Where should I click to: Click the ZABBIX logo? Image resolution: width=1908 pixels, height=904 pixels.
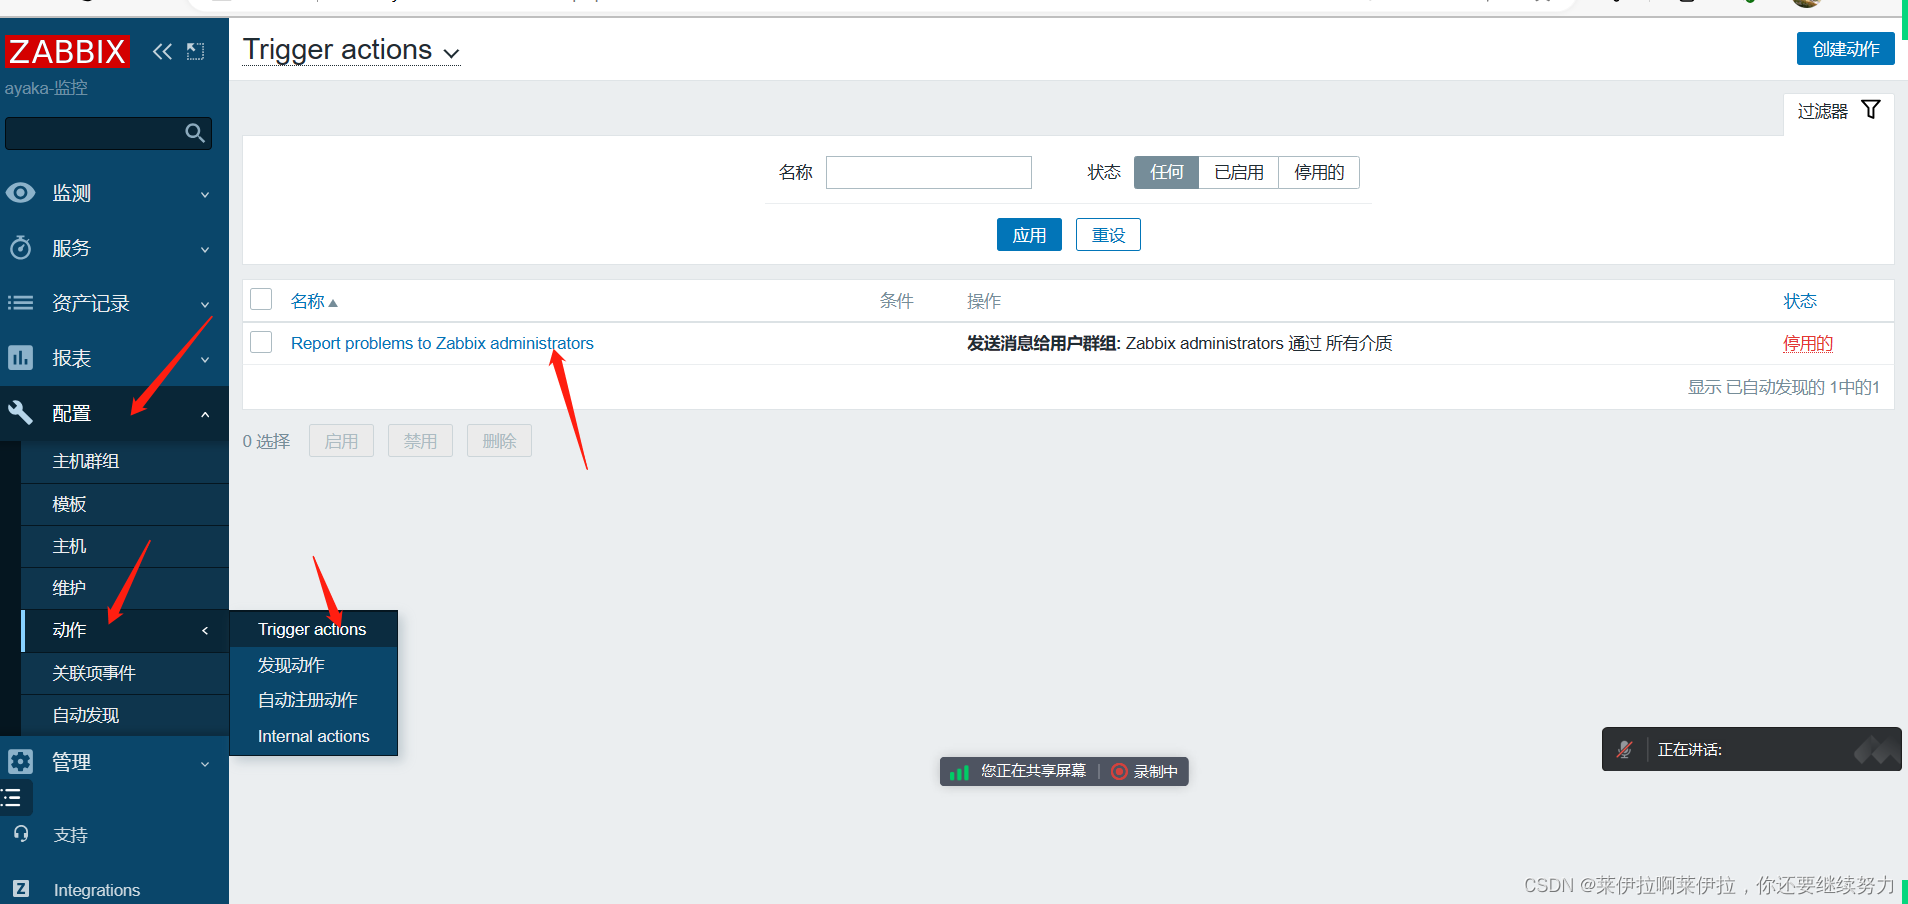[x=67, y=51]
